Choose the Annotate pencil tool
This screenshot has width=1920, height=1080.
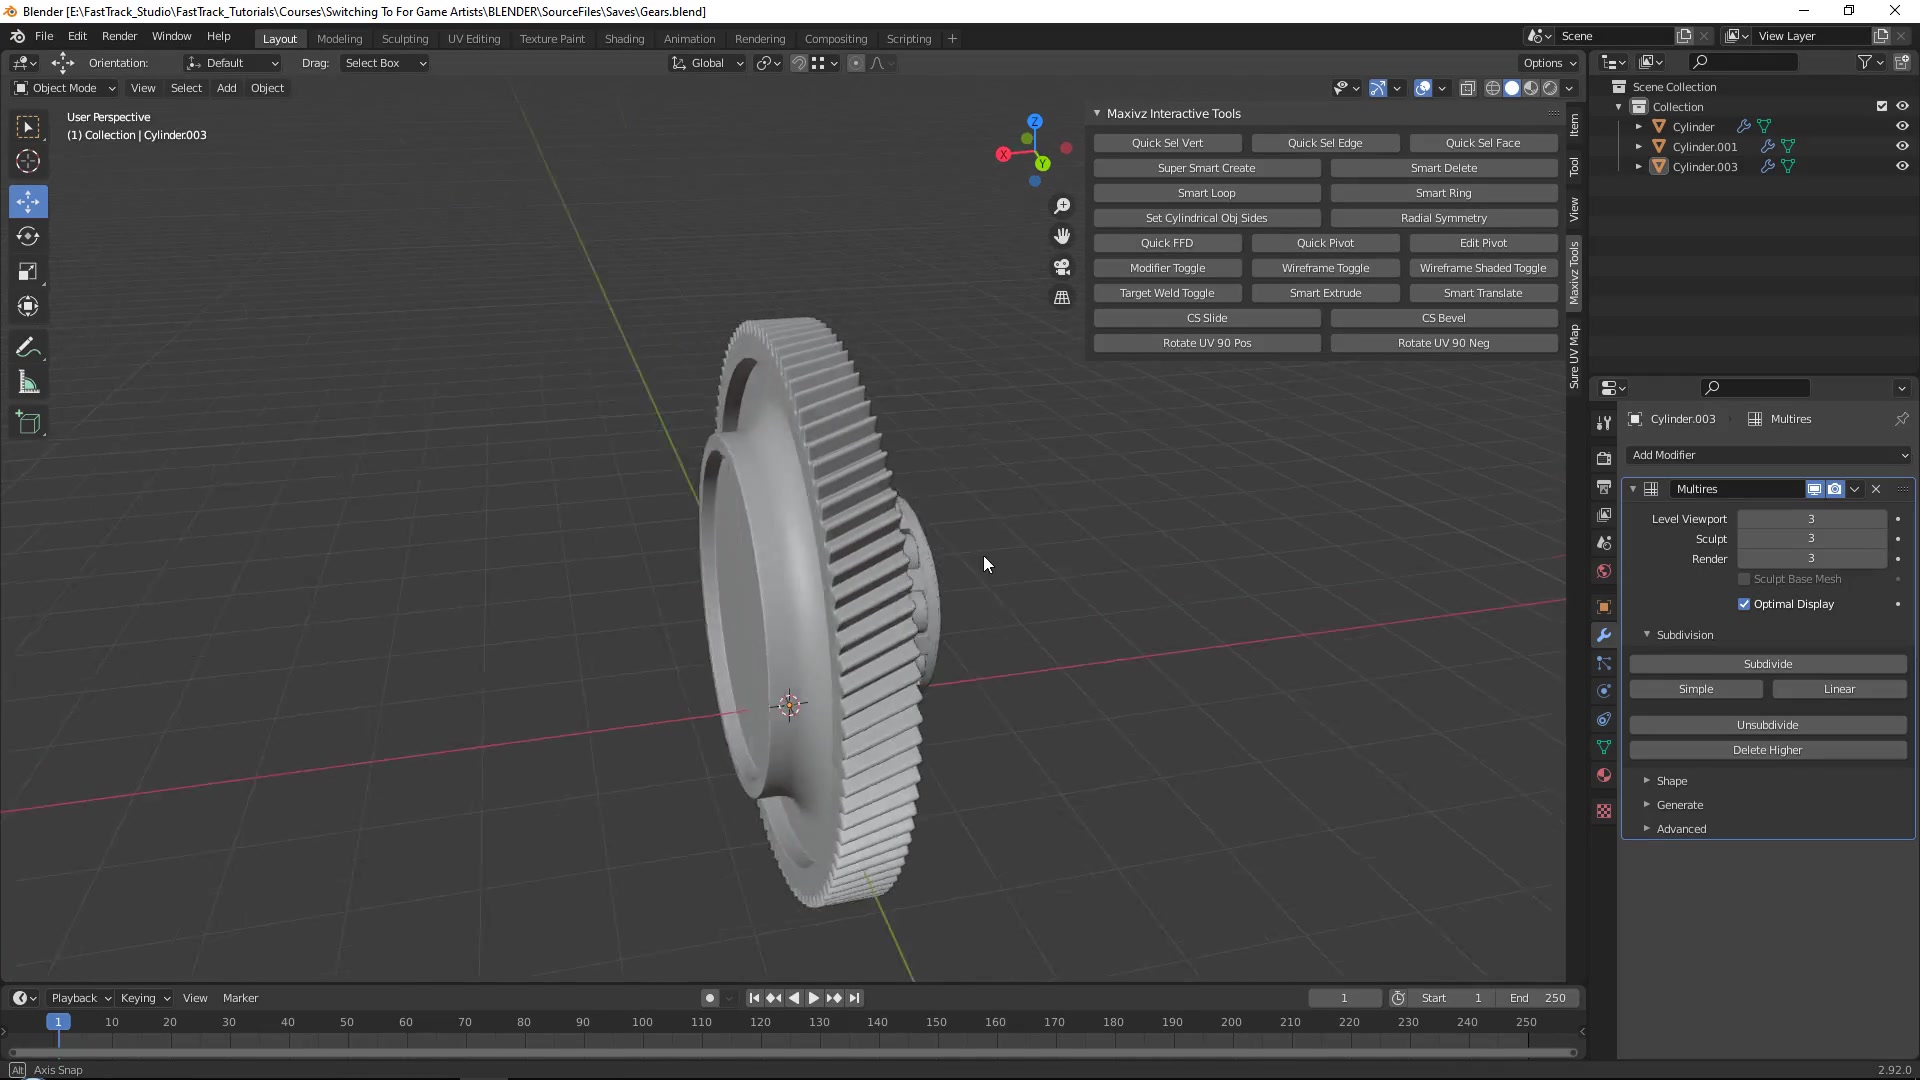[x=28, y=348]
